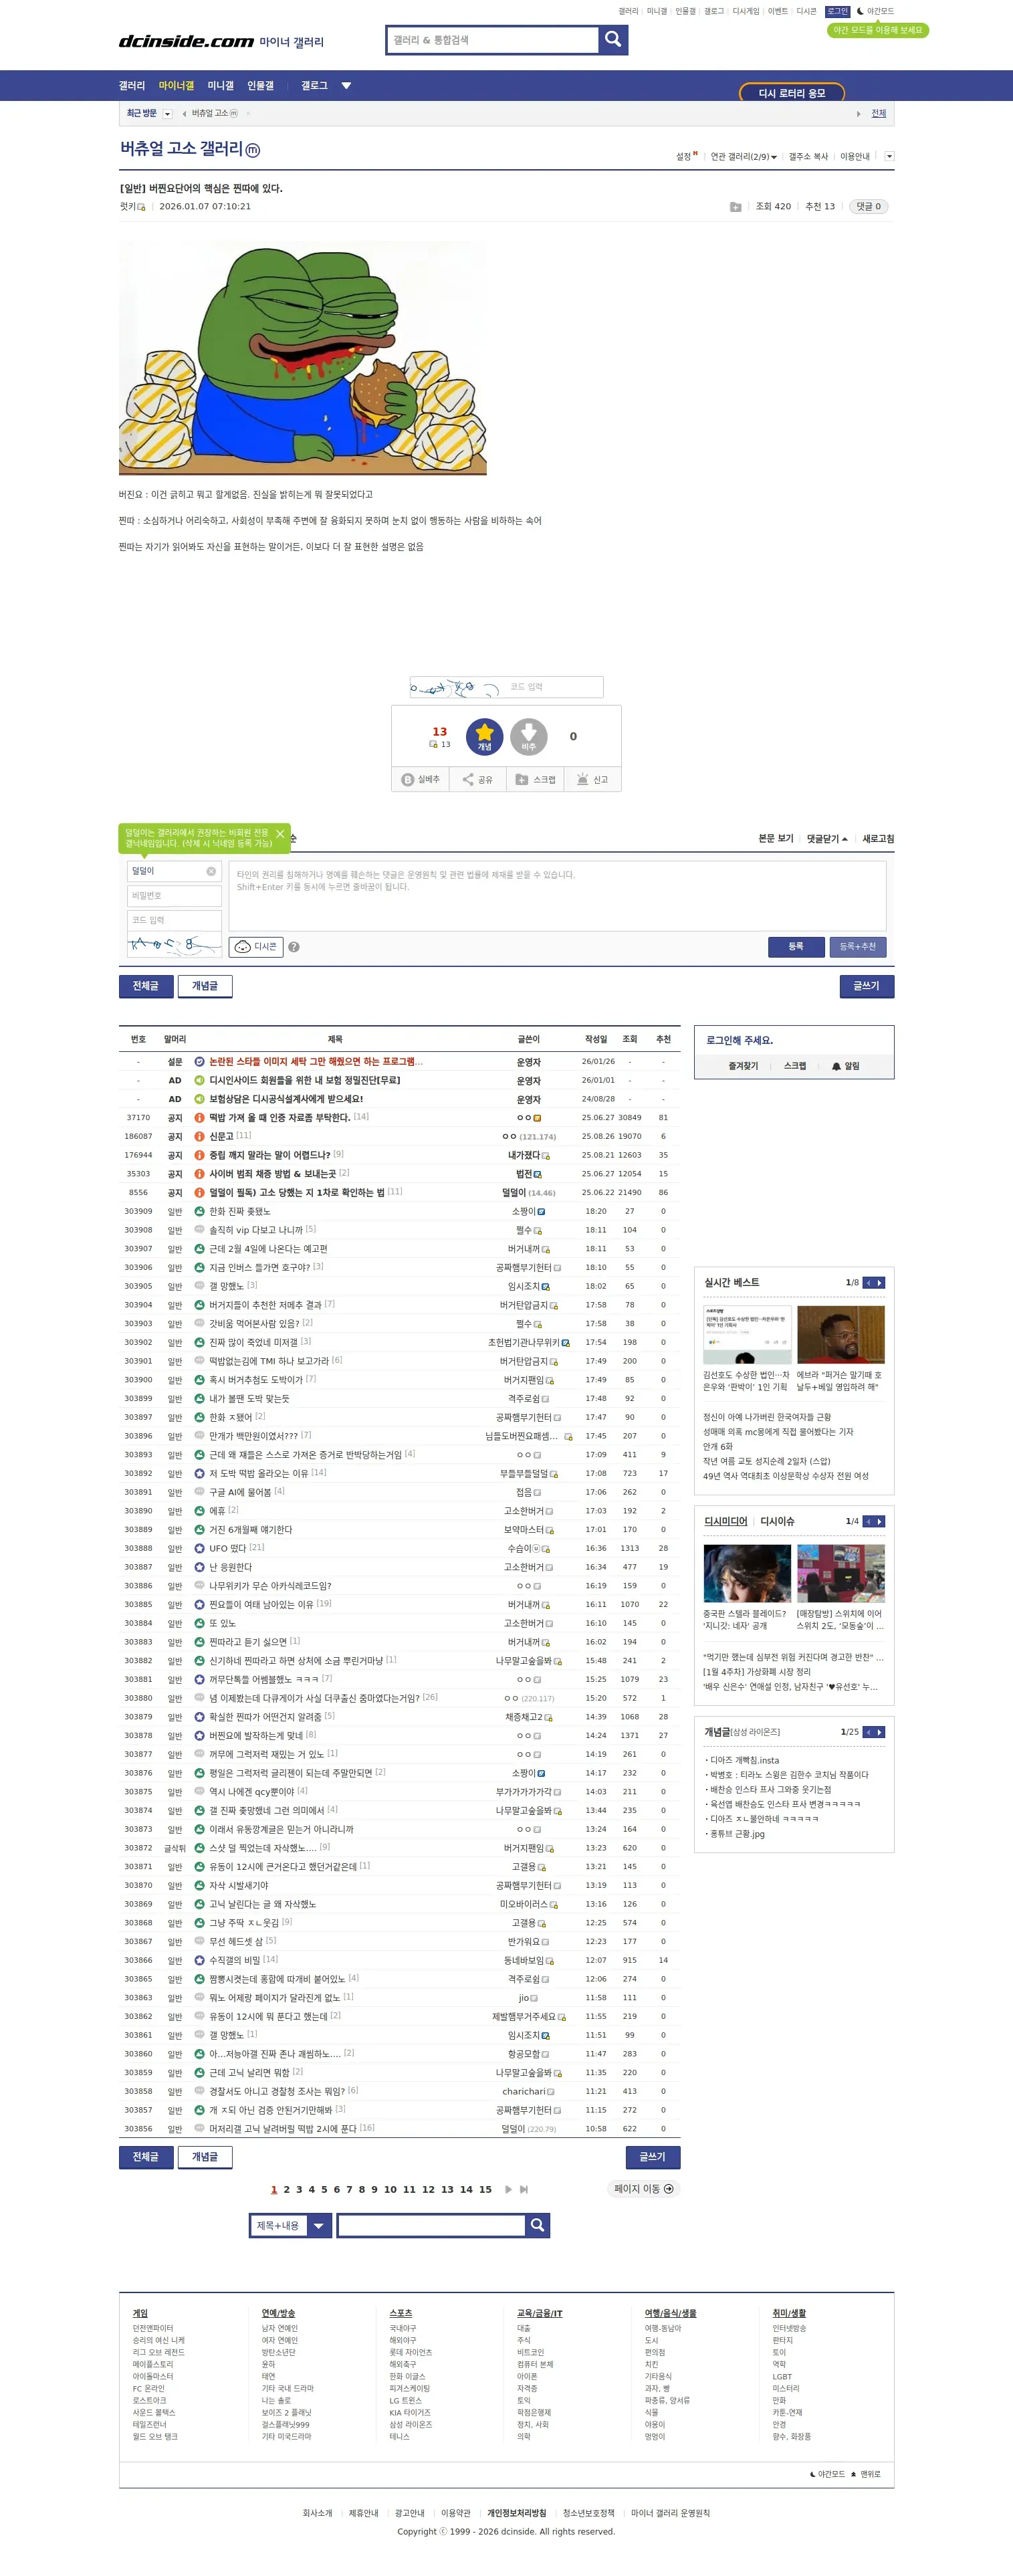The image size is (1013, 2576).
Task: Click the 실베추 icon button
Action: (x=420, y=780)
